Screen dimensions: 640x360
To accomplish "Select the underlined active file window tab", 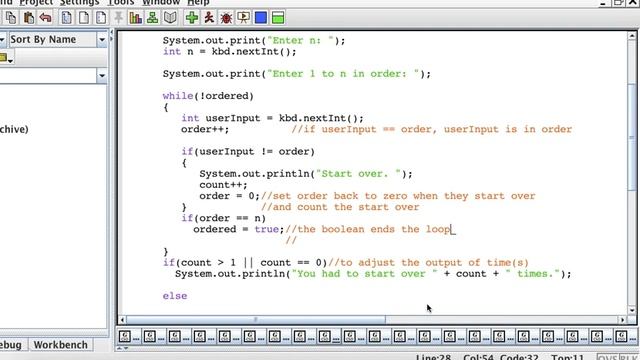I will click(x=328, y=337).
